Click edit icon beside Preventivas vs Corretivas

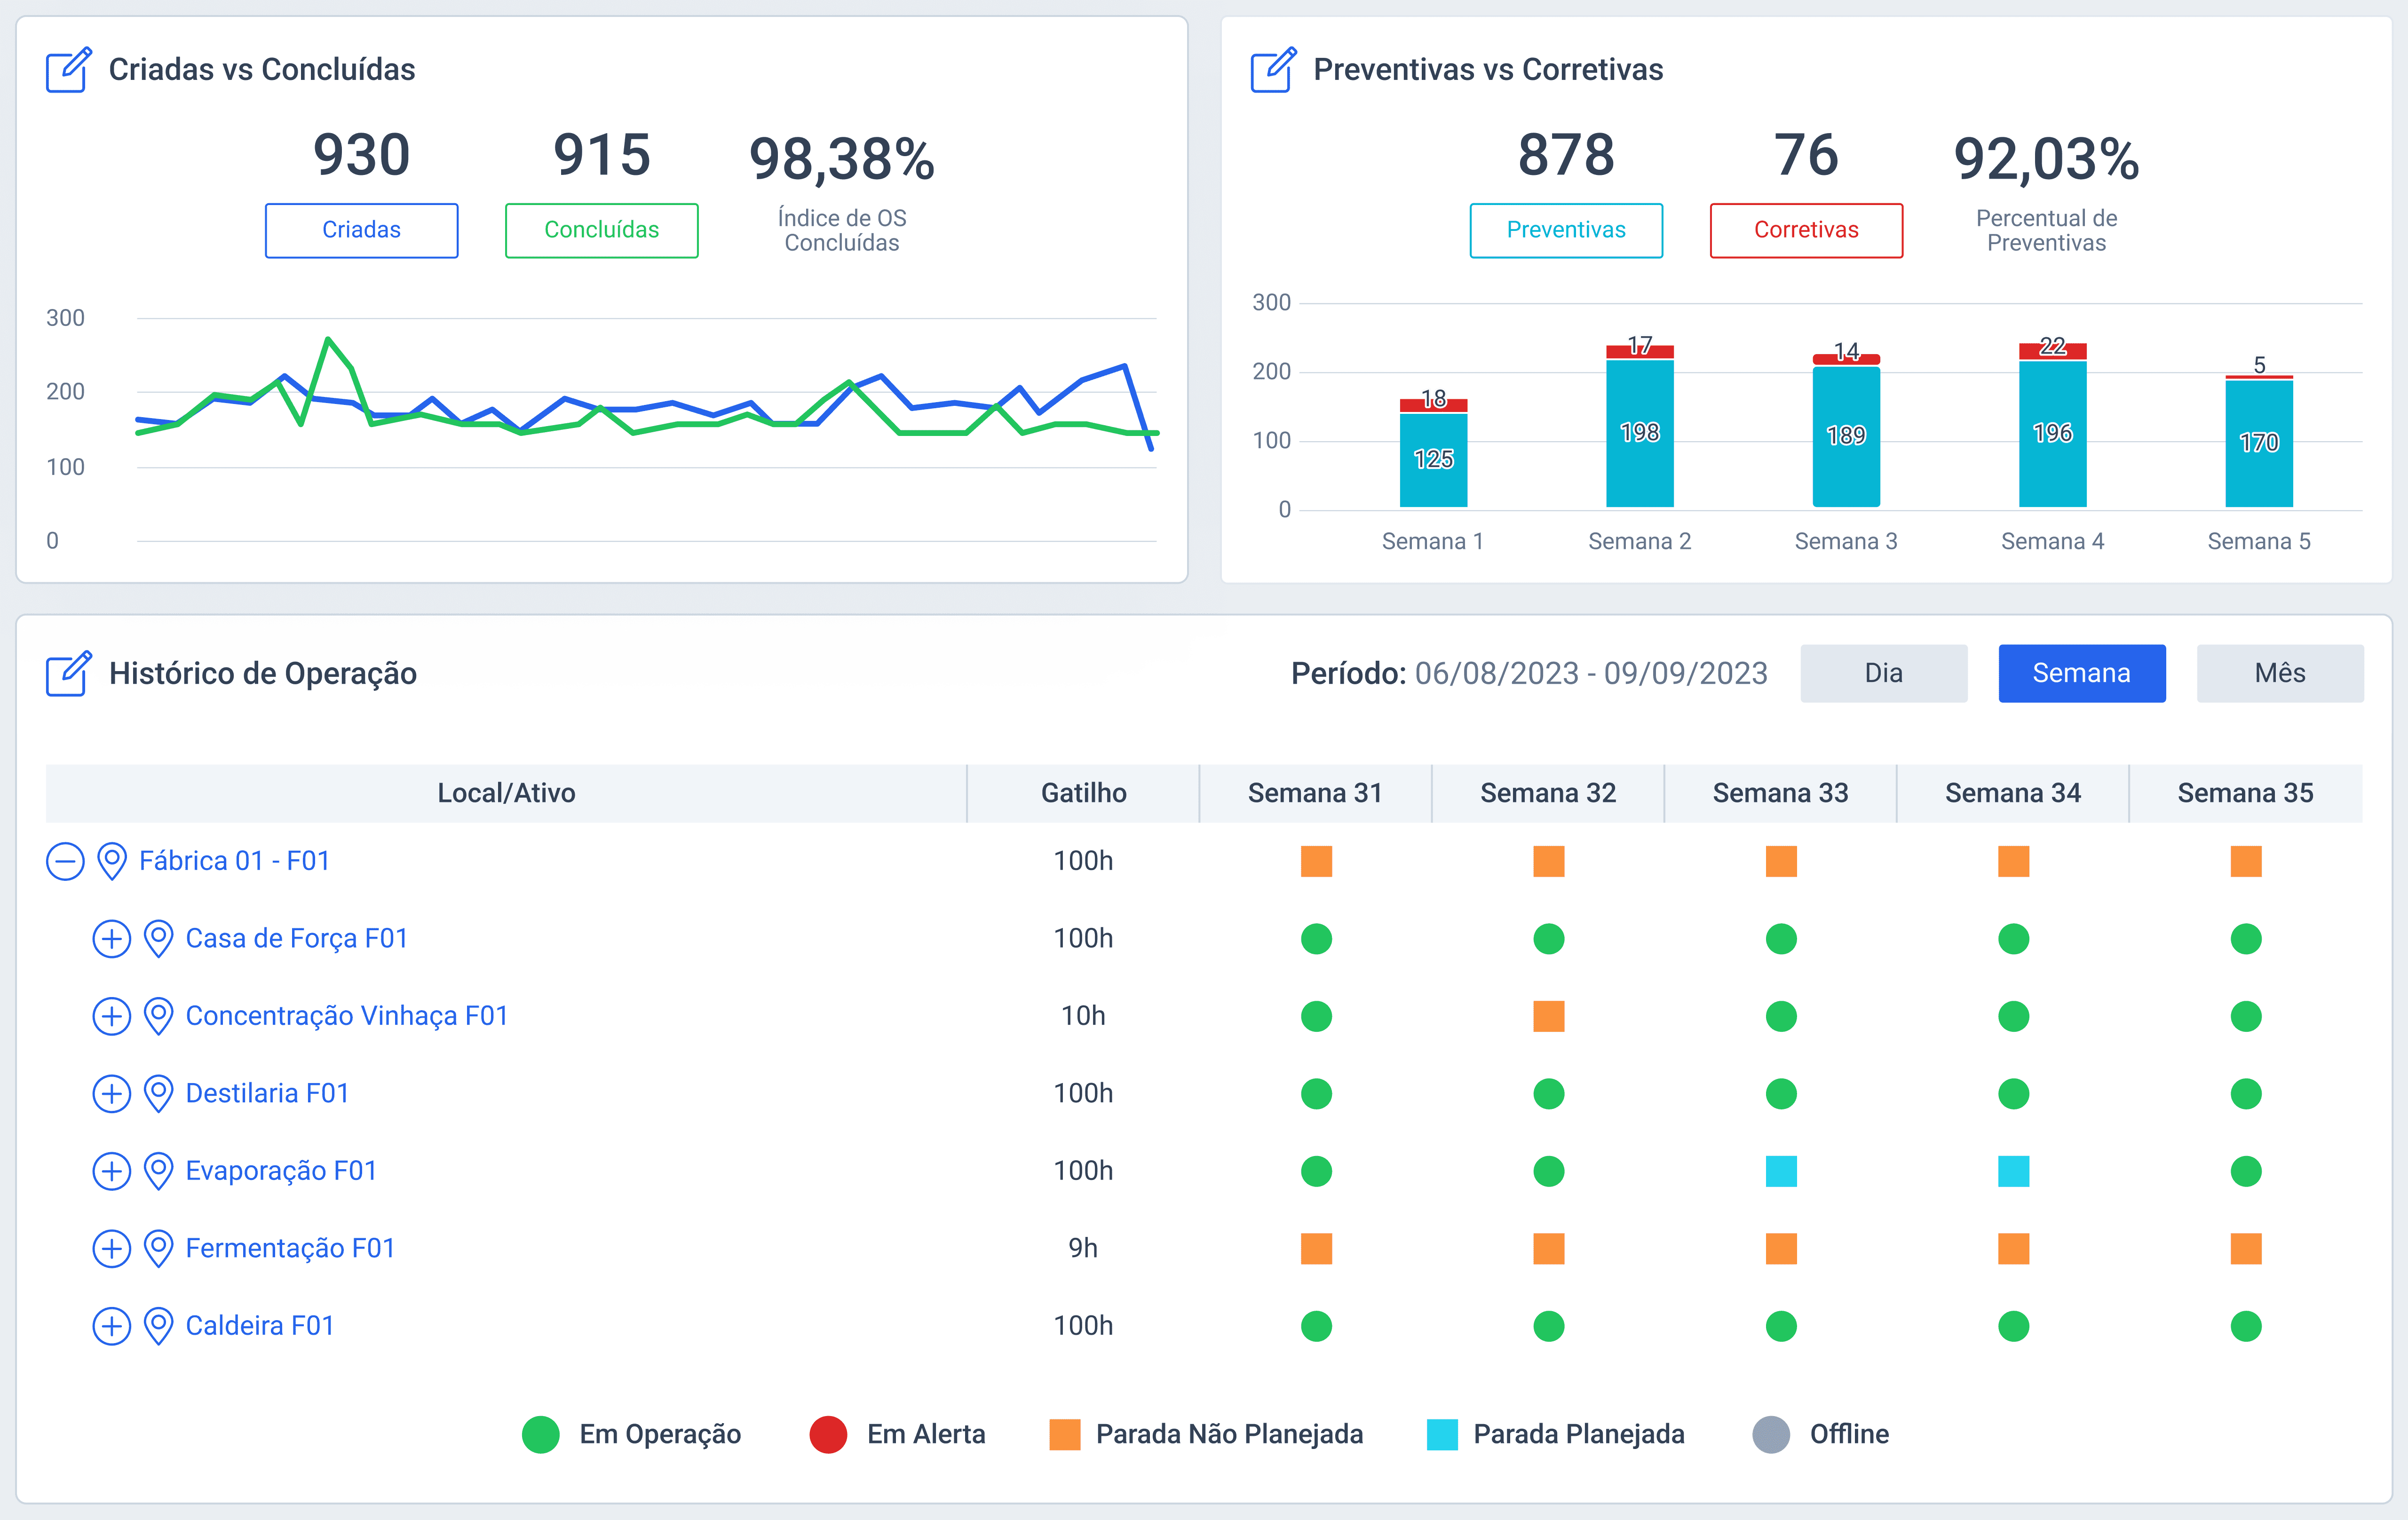(x=1274, y=70)
